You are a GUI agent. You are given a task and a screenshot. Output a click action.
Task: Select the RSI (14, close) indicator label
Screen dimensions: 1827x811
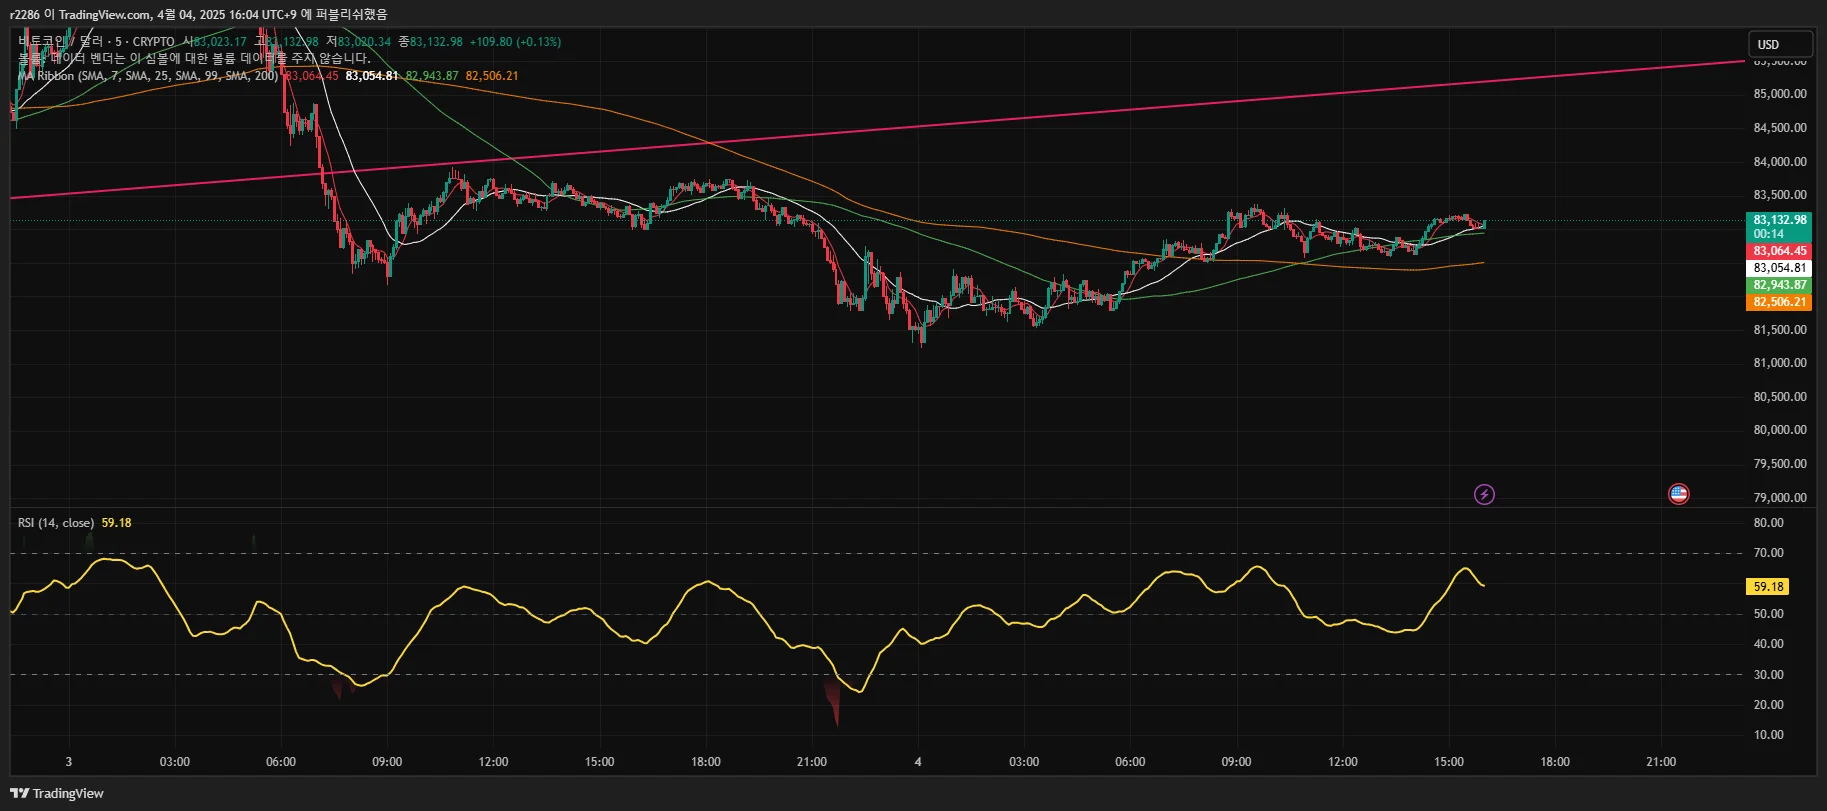[56, 523]
